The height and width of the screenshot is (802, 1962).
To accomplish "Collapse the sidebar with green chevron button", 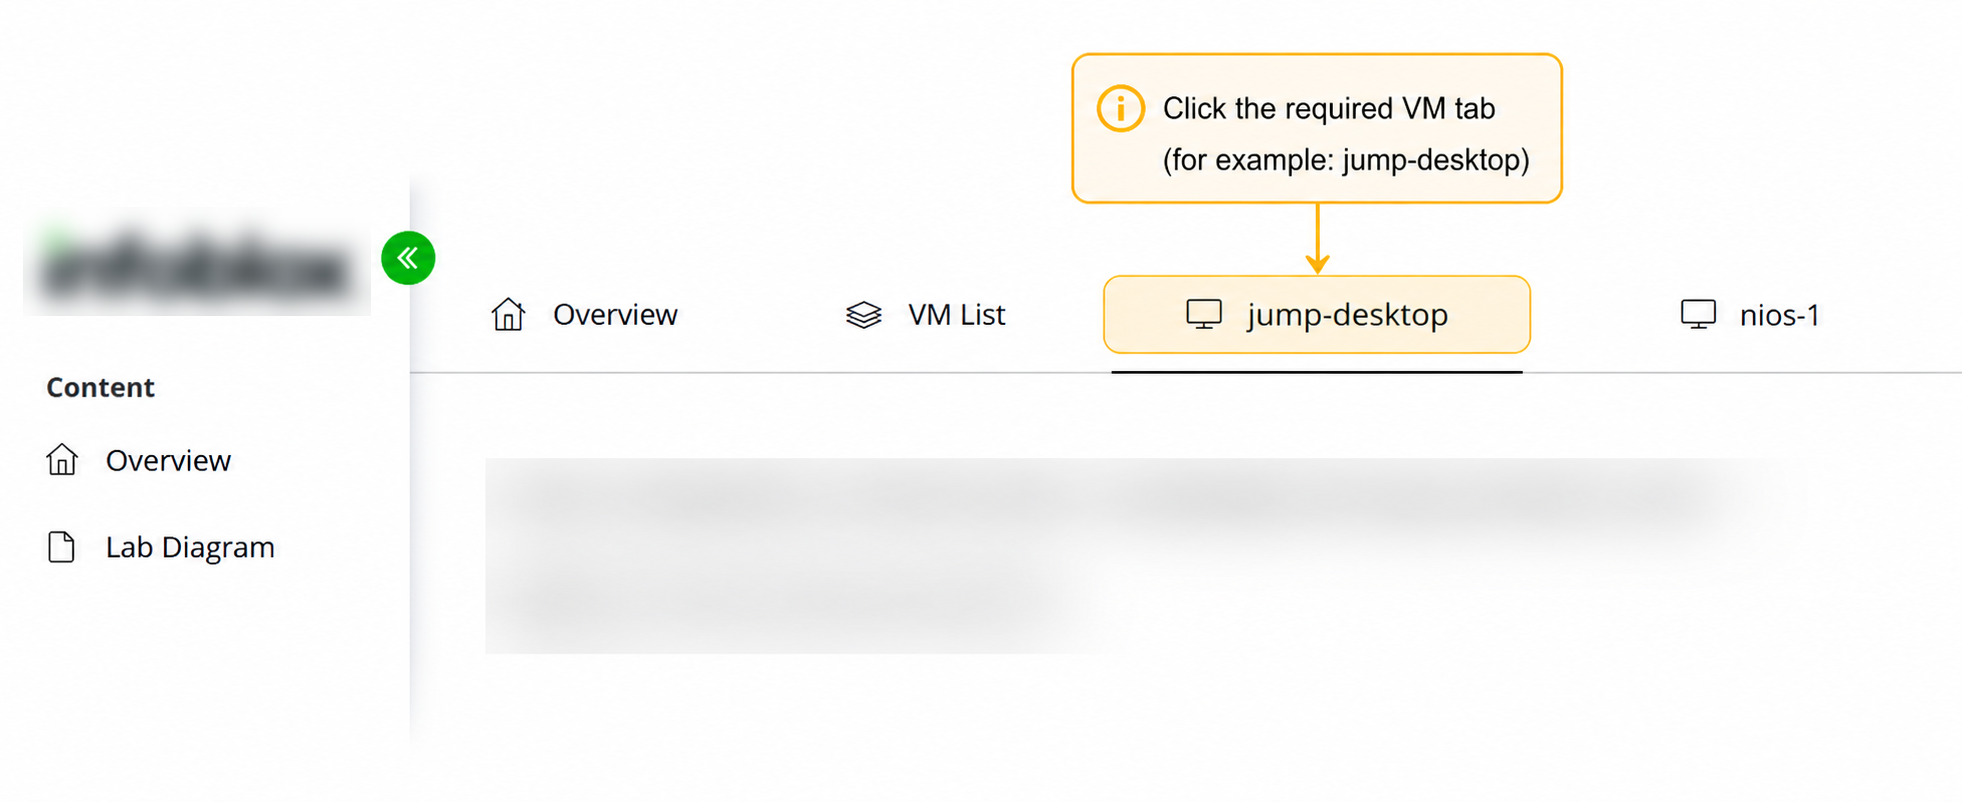I will click(x=408, y=258).
